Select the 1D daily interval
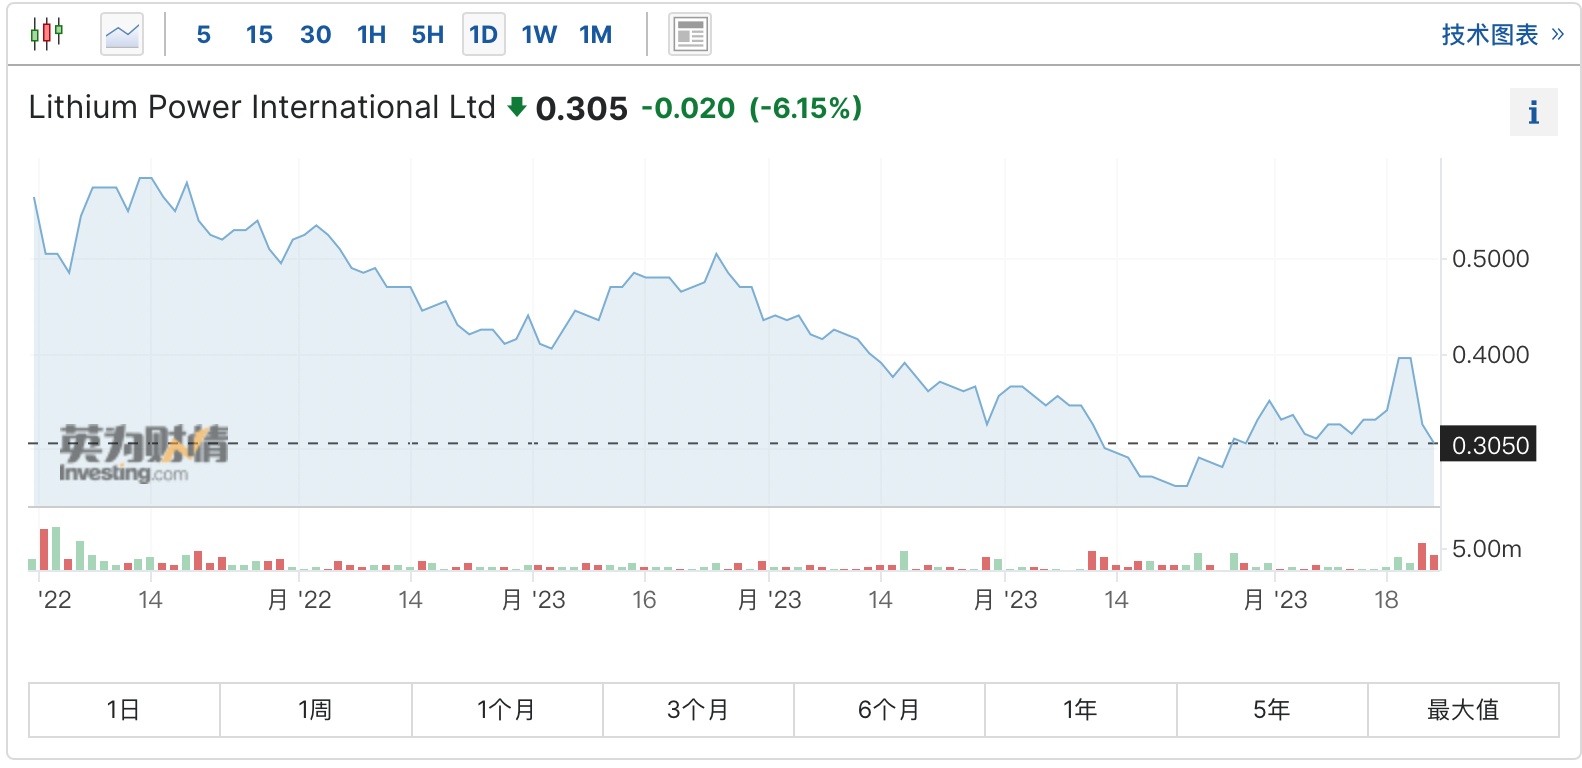The width and height of the screenshot is (1582, 768). tap(483, 35)
